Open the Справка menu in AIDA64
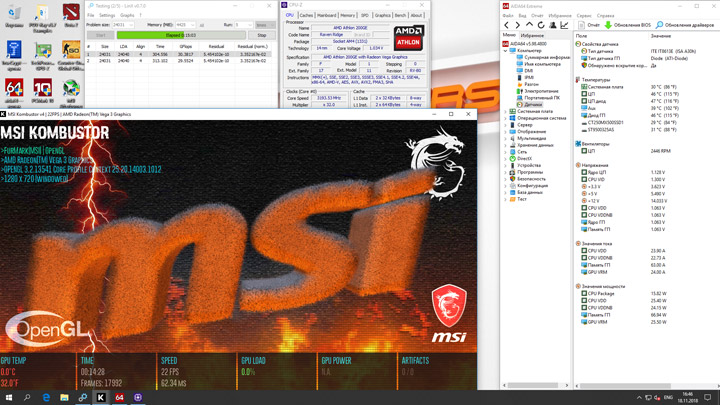 [605, 16]
